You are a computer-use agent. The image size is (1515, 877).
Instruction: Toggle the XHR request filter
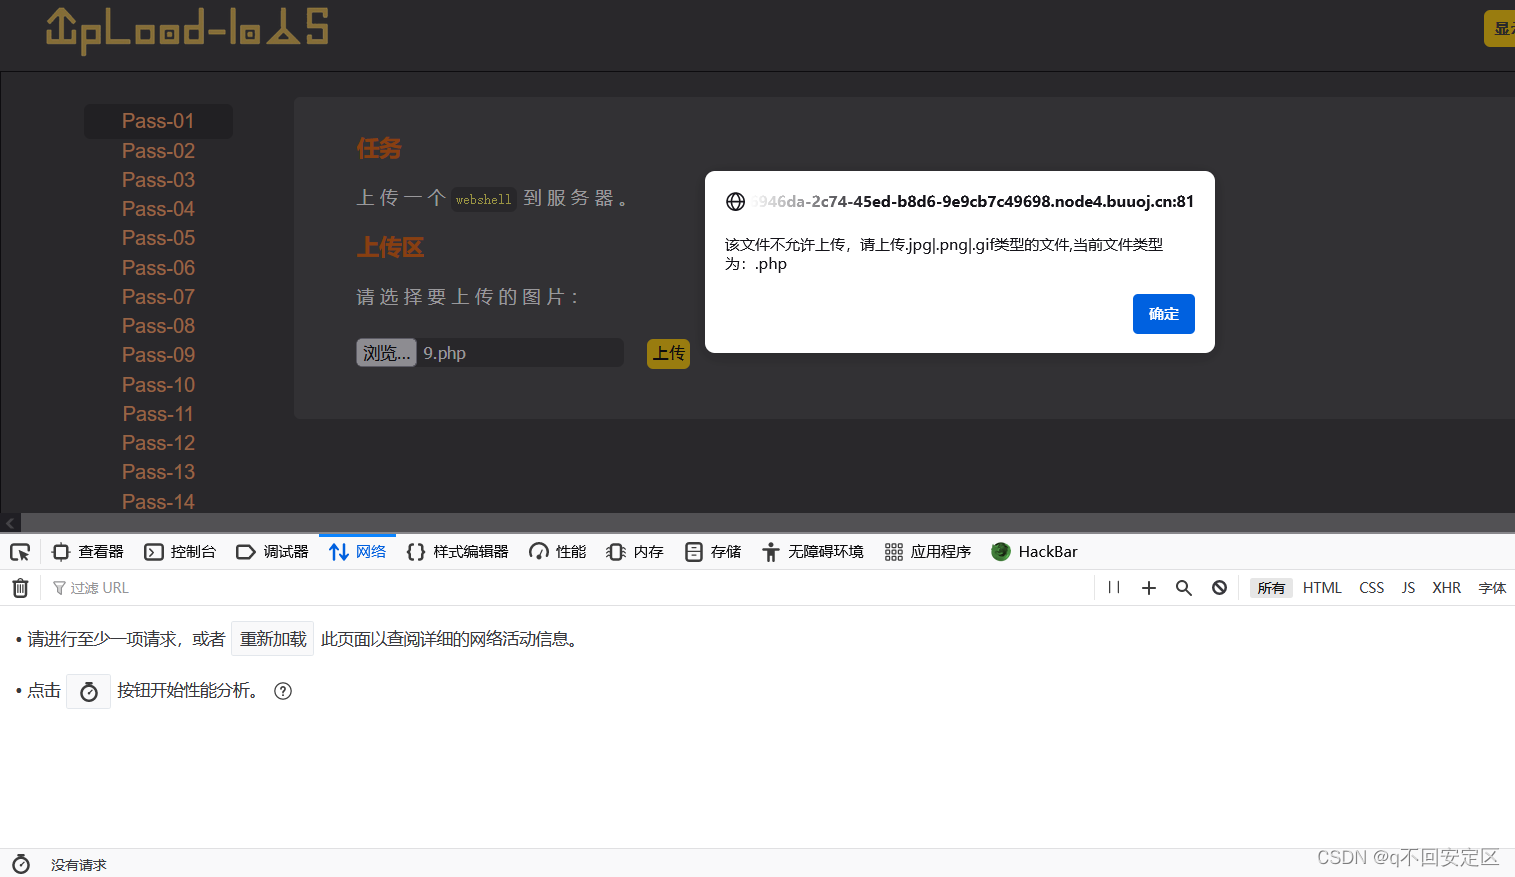[1446, 588]
